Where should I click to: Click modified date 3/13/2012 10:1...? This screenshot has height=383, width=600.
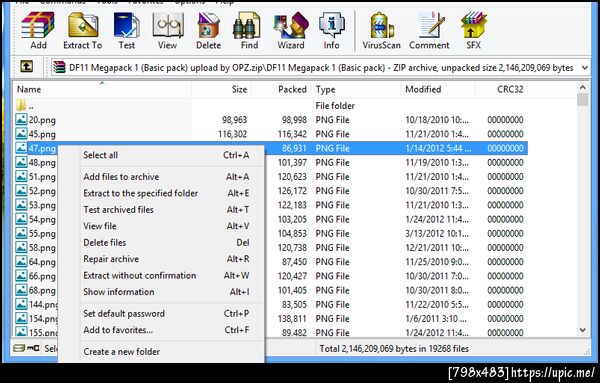437,233
